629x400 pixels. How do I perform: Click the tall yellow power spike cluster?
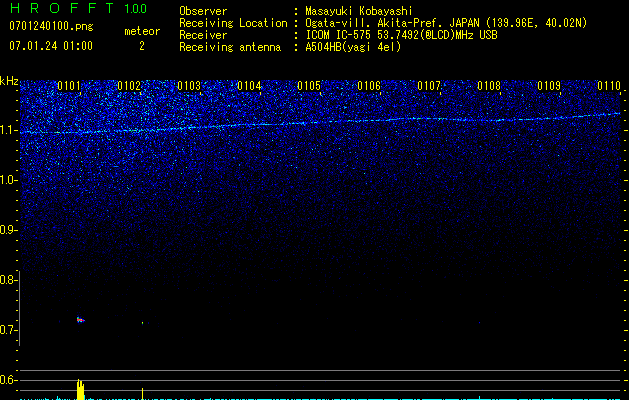click(x=81, y=389)
